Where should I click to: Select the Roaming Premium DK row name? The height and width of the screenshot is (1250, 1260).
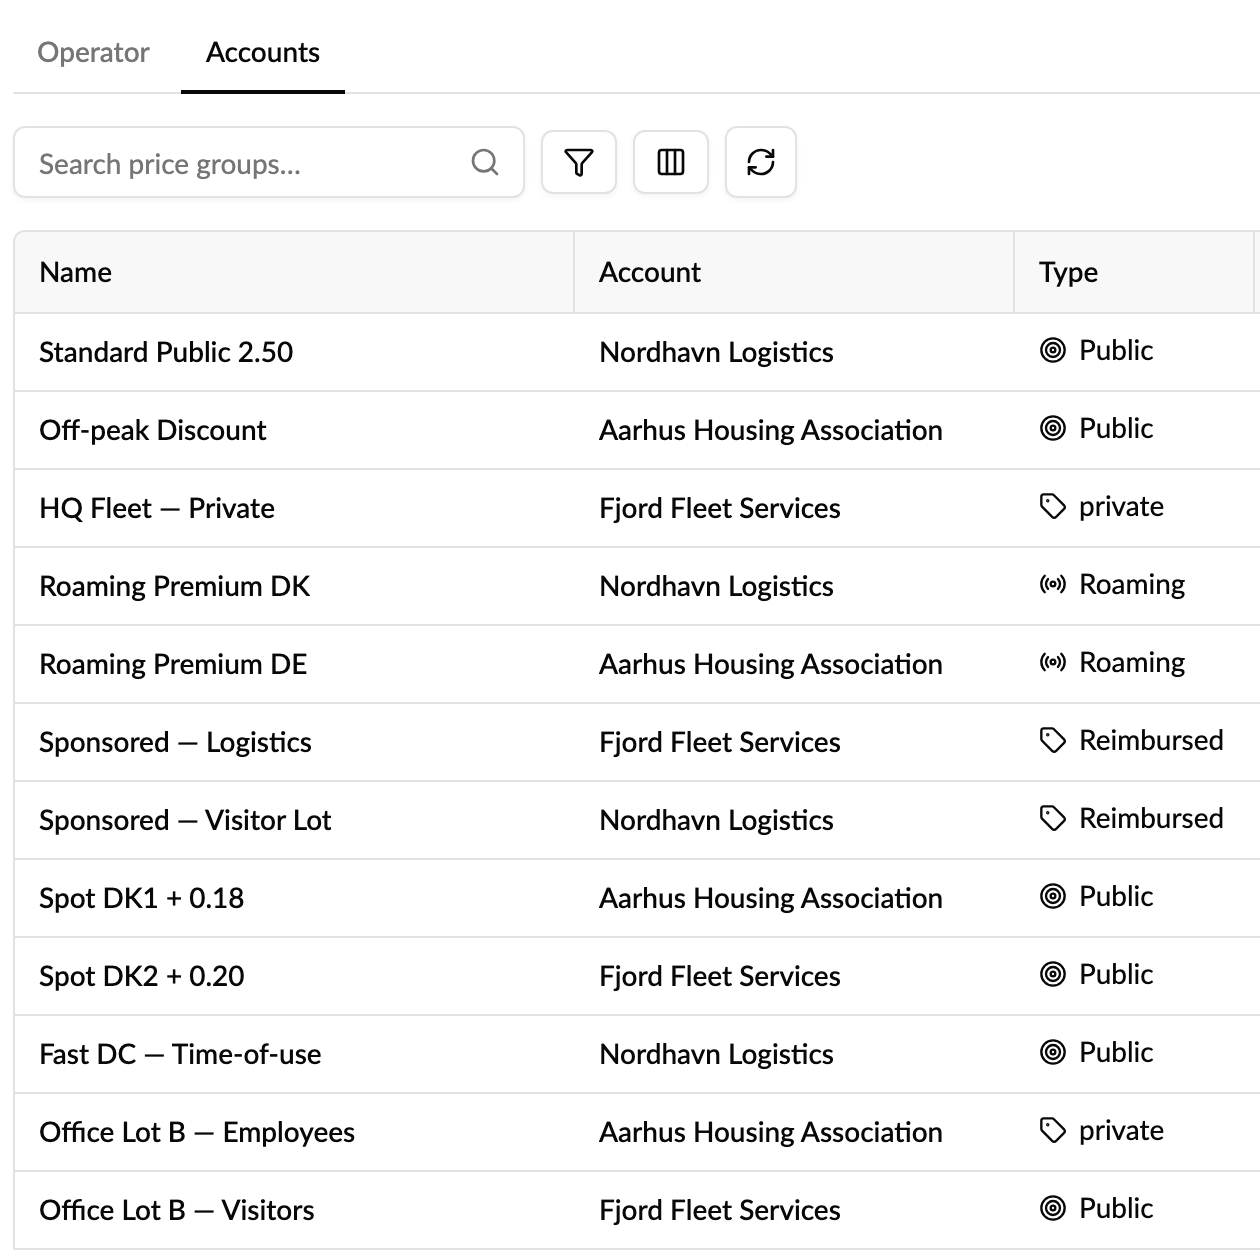coord(175,586)
